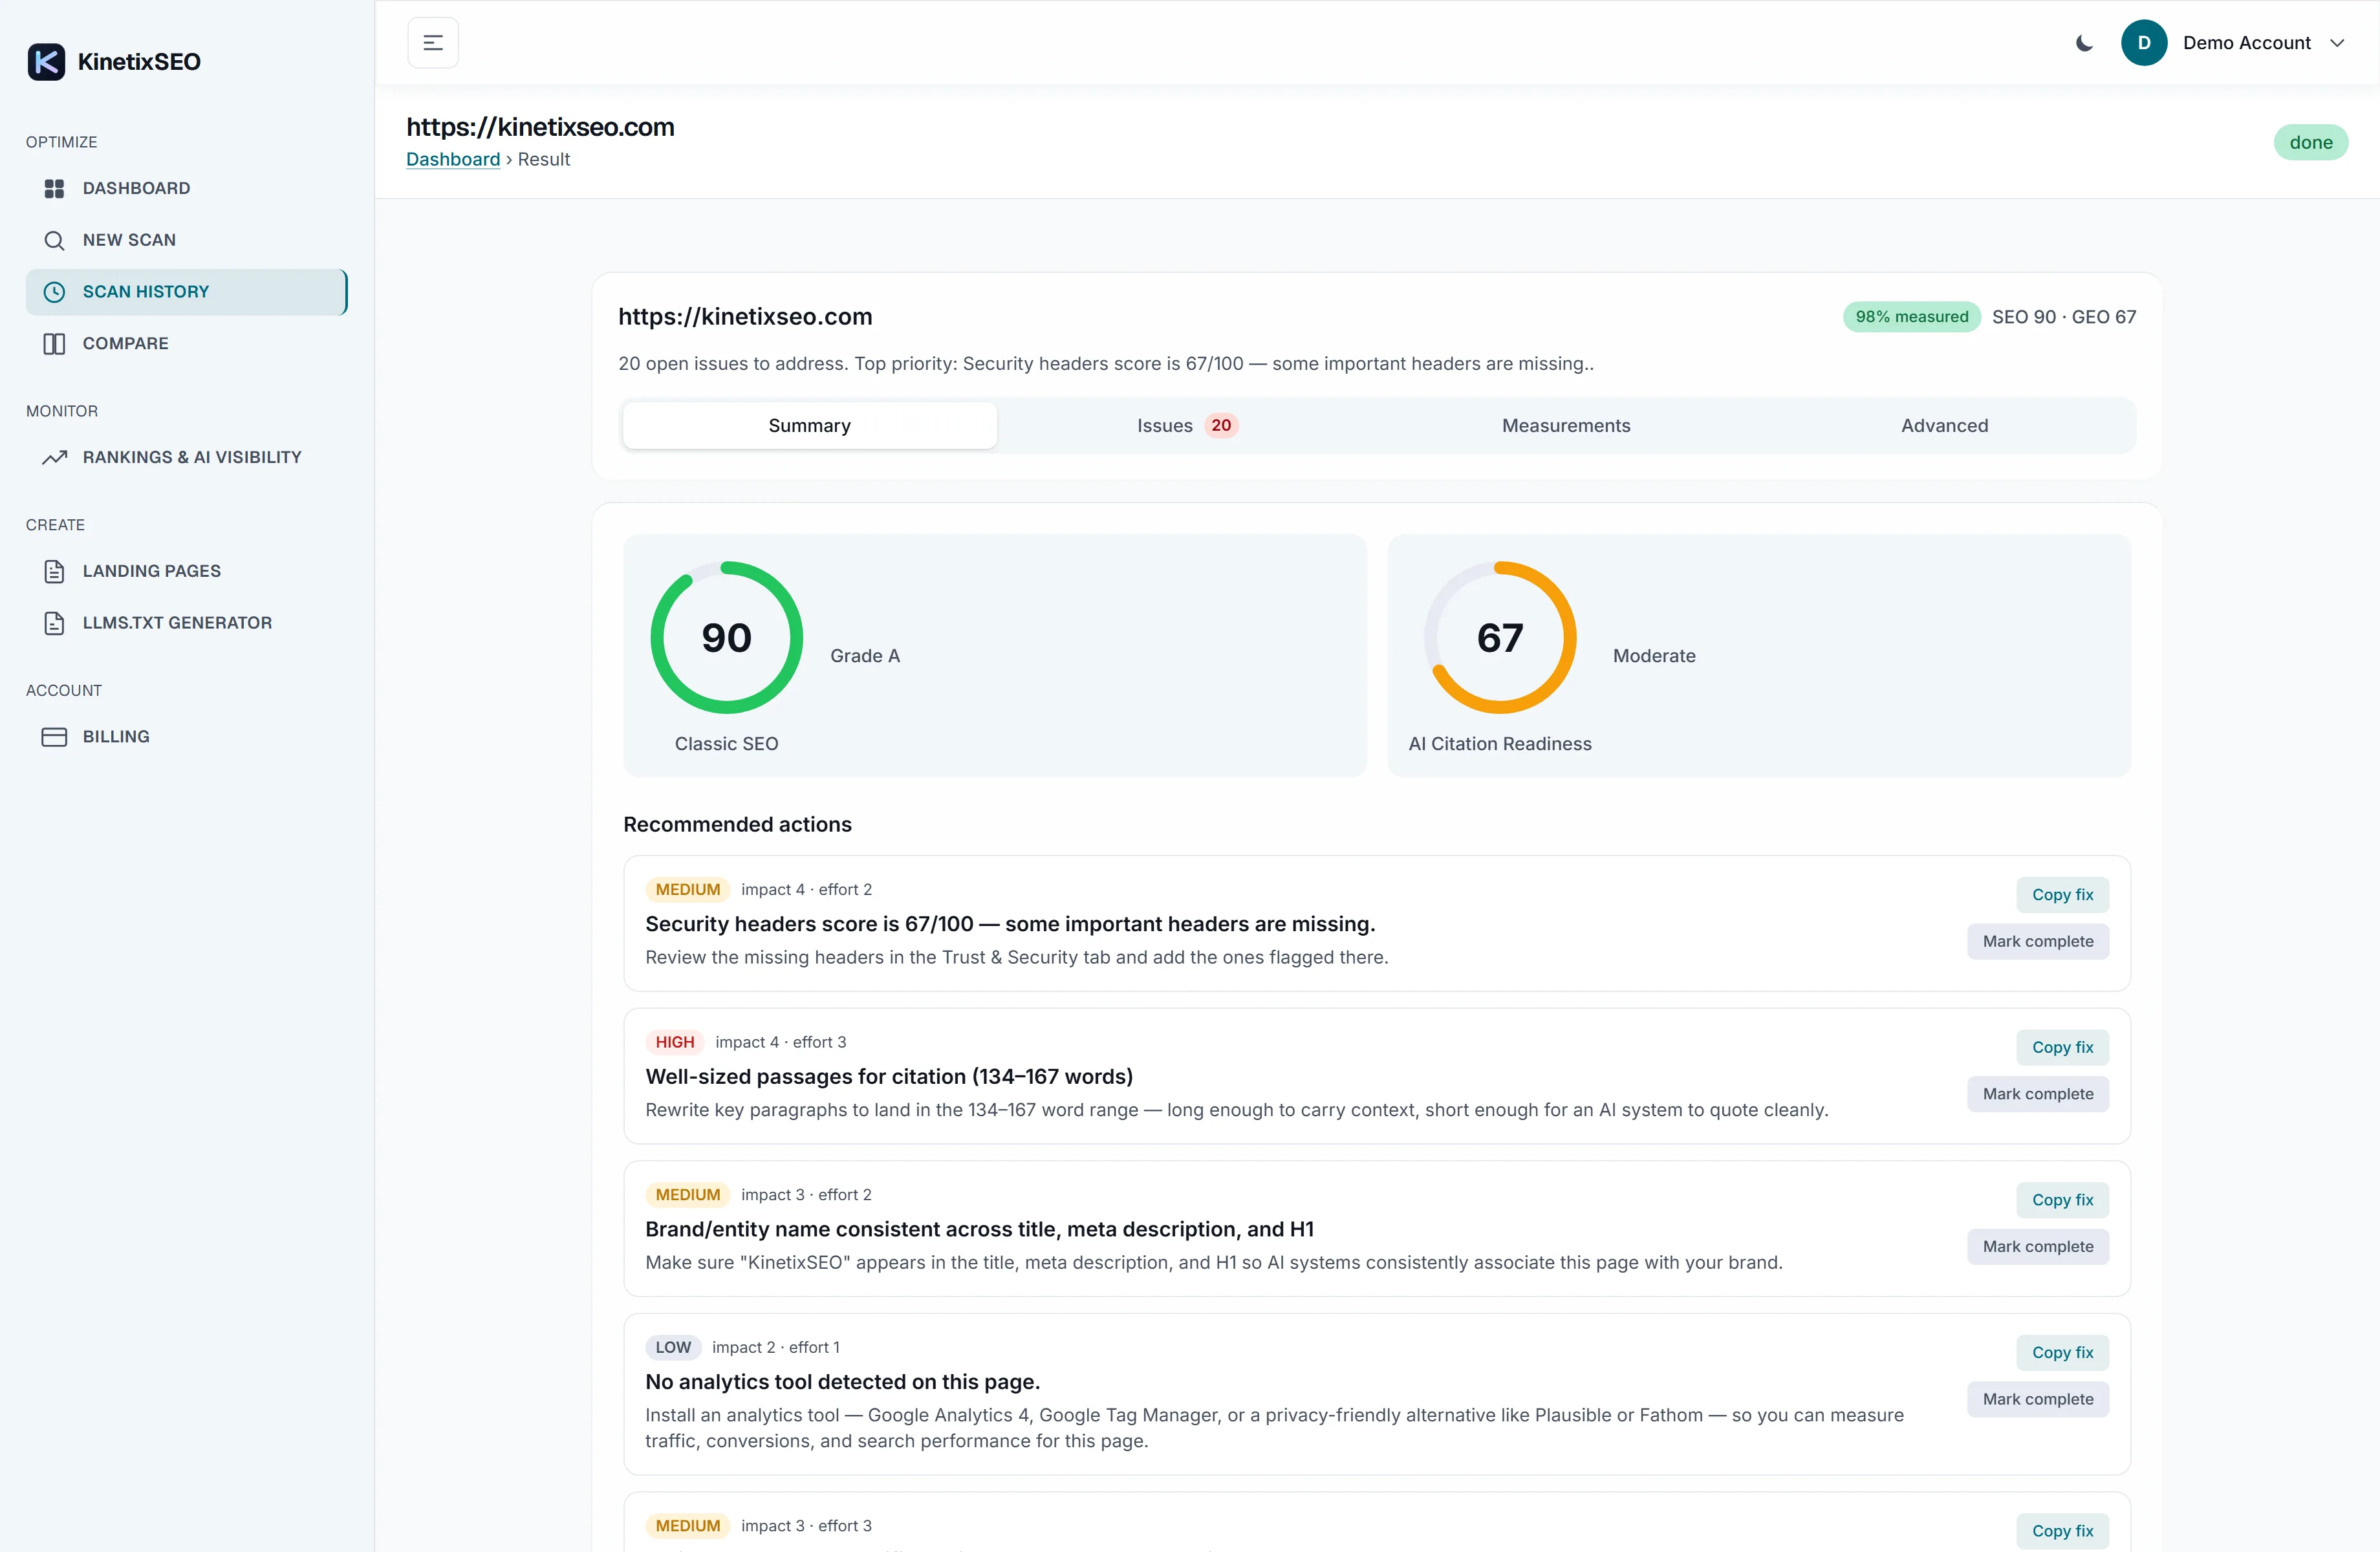Click the Billing credit card icon

(x=54, y=737)
